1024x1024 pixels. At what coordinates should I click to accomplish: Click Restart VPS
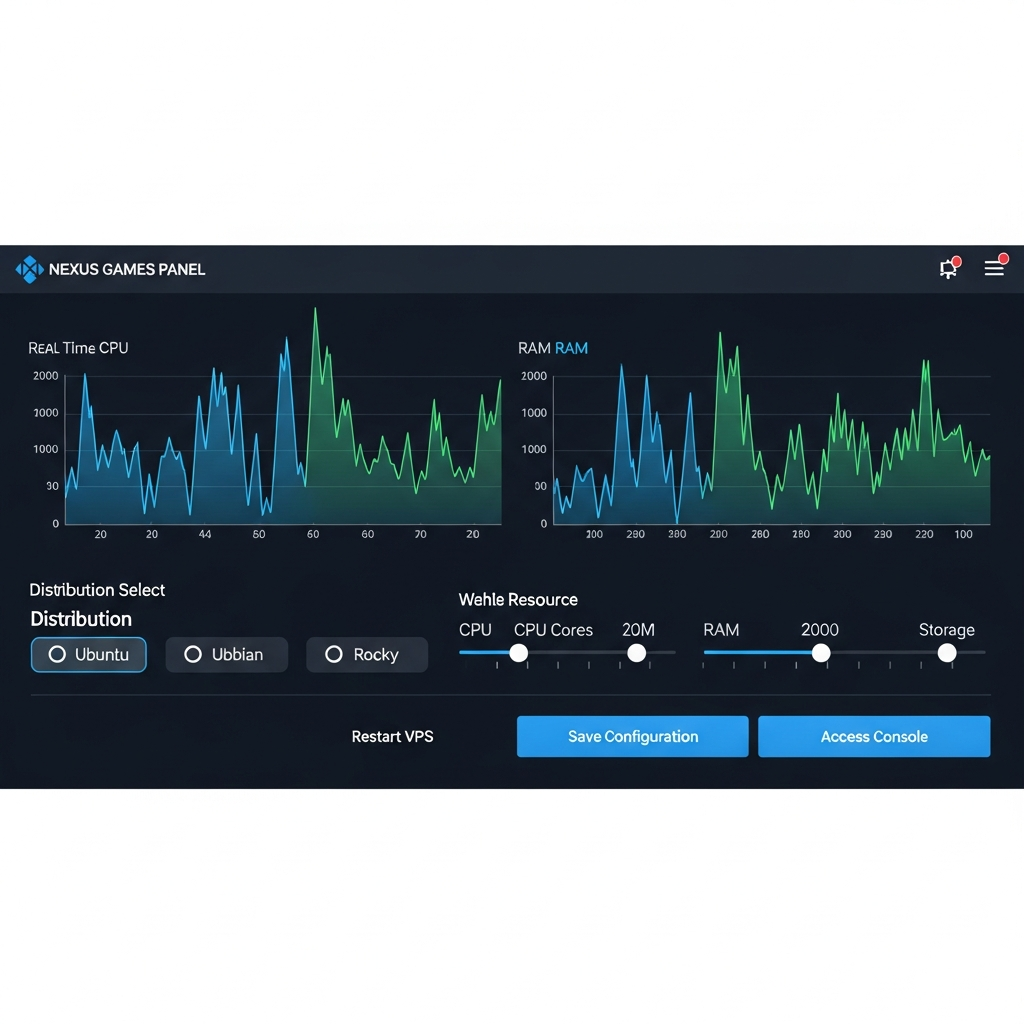392,737
